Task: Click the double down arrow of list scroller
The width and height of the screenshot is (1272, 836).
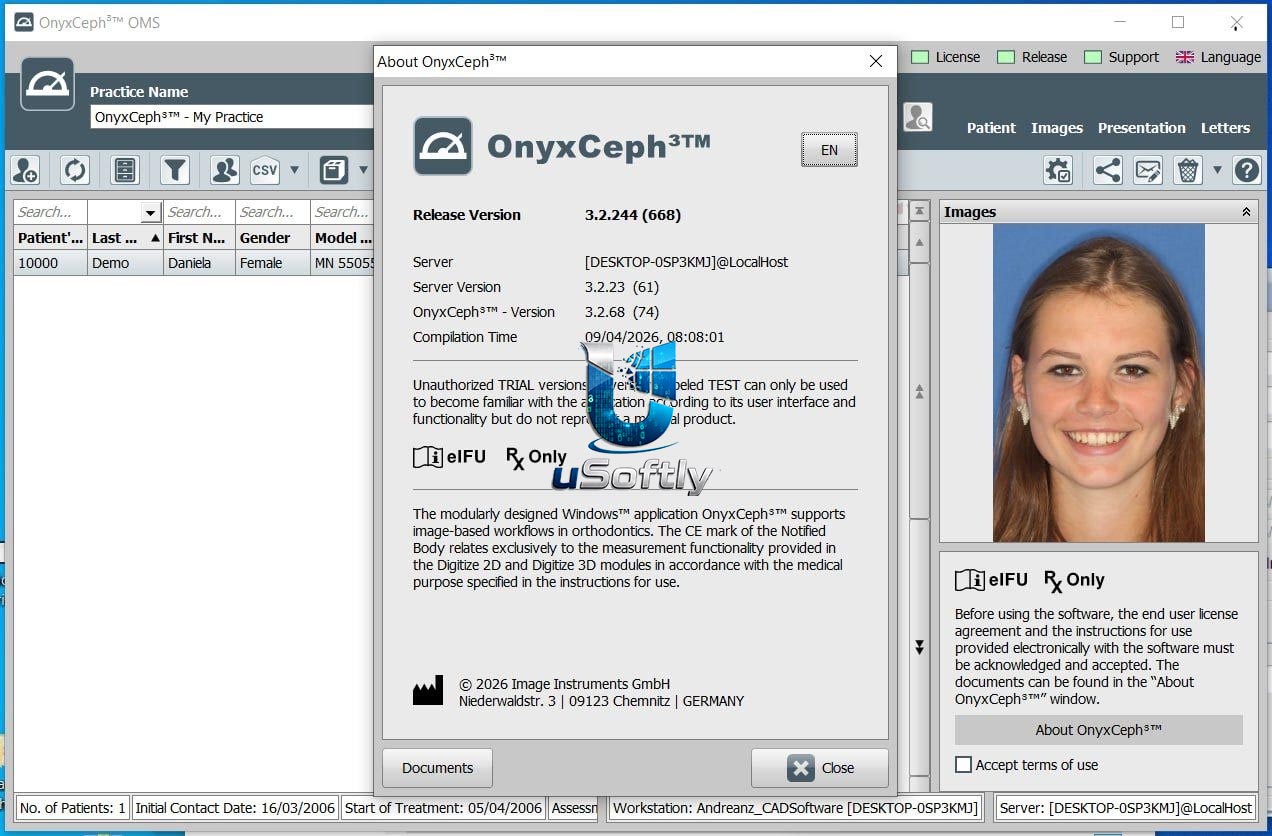Action: 919,648
